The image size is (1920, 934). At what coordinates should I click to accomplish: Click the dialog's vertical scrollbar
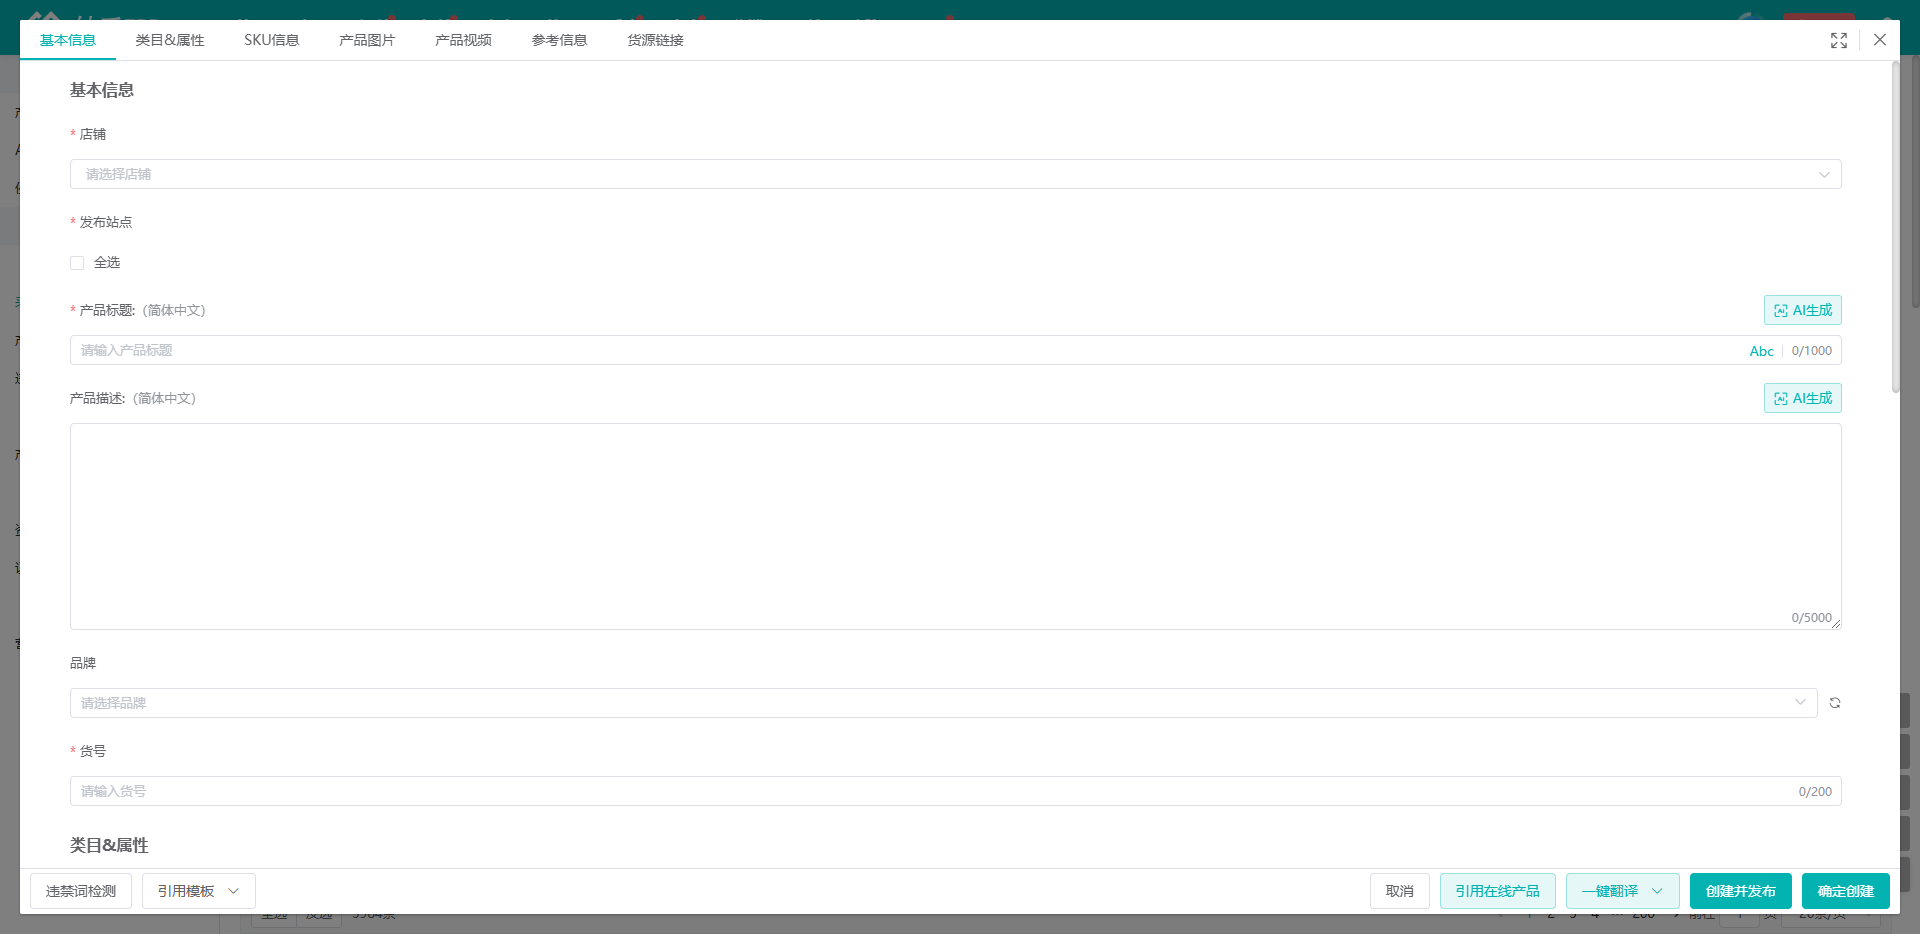pos(1895,228)
